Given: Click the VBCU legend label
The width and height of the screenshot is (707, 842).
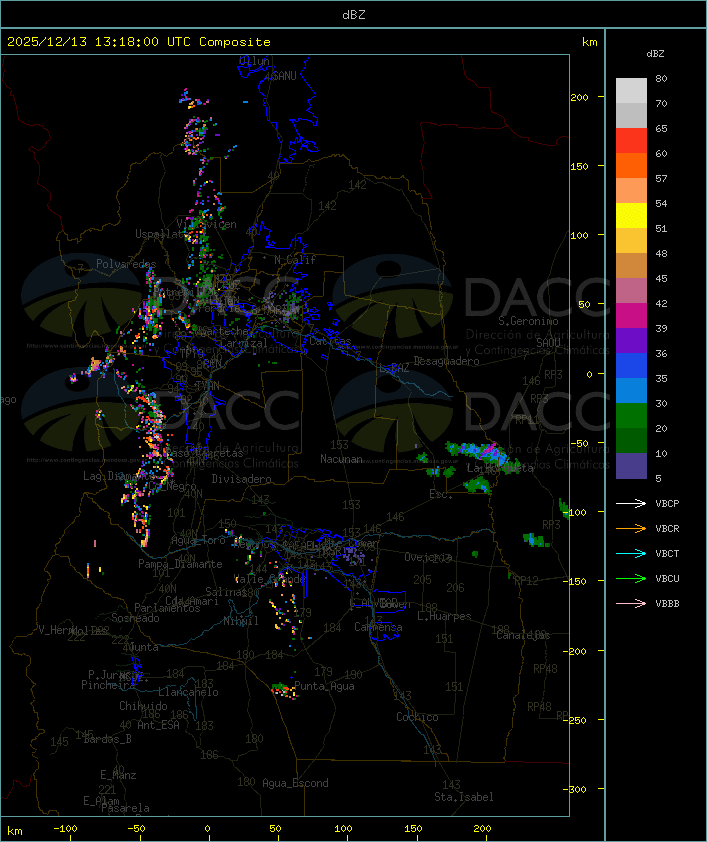Looking at the screenshot, I should point(667,578).
